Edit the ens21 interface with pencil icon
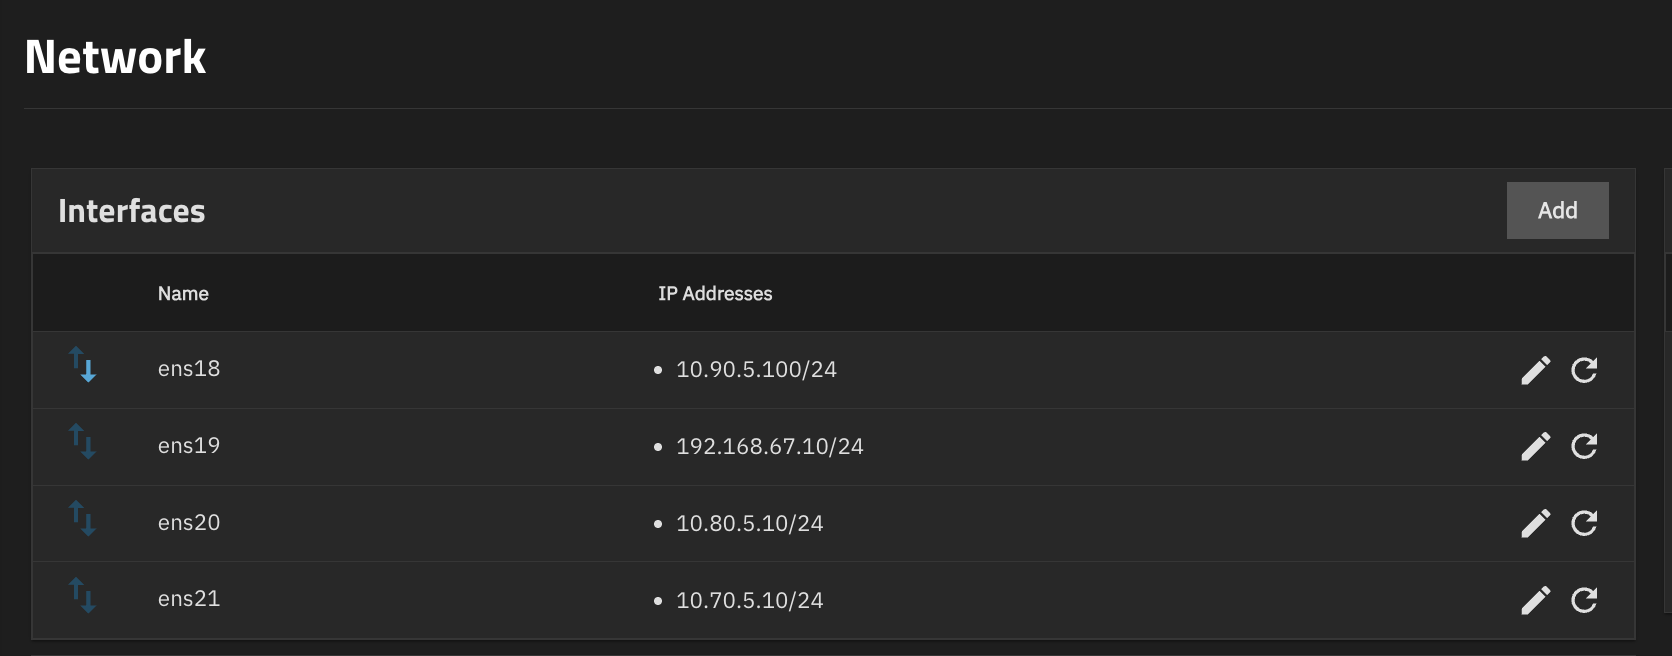 click(1535, 600)
